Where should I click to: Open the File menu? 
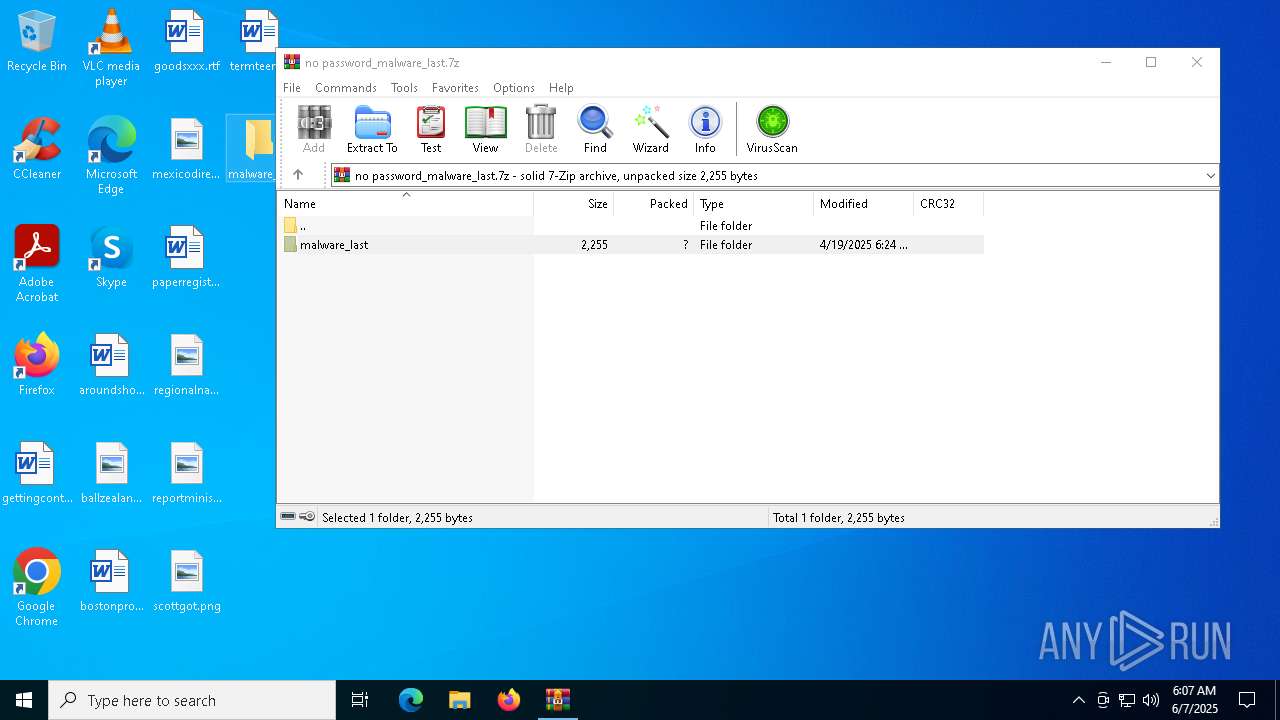click(292, 88)
